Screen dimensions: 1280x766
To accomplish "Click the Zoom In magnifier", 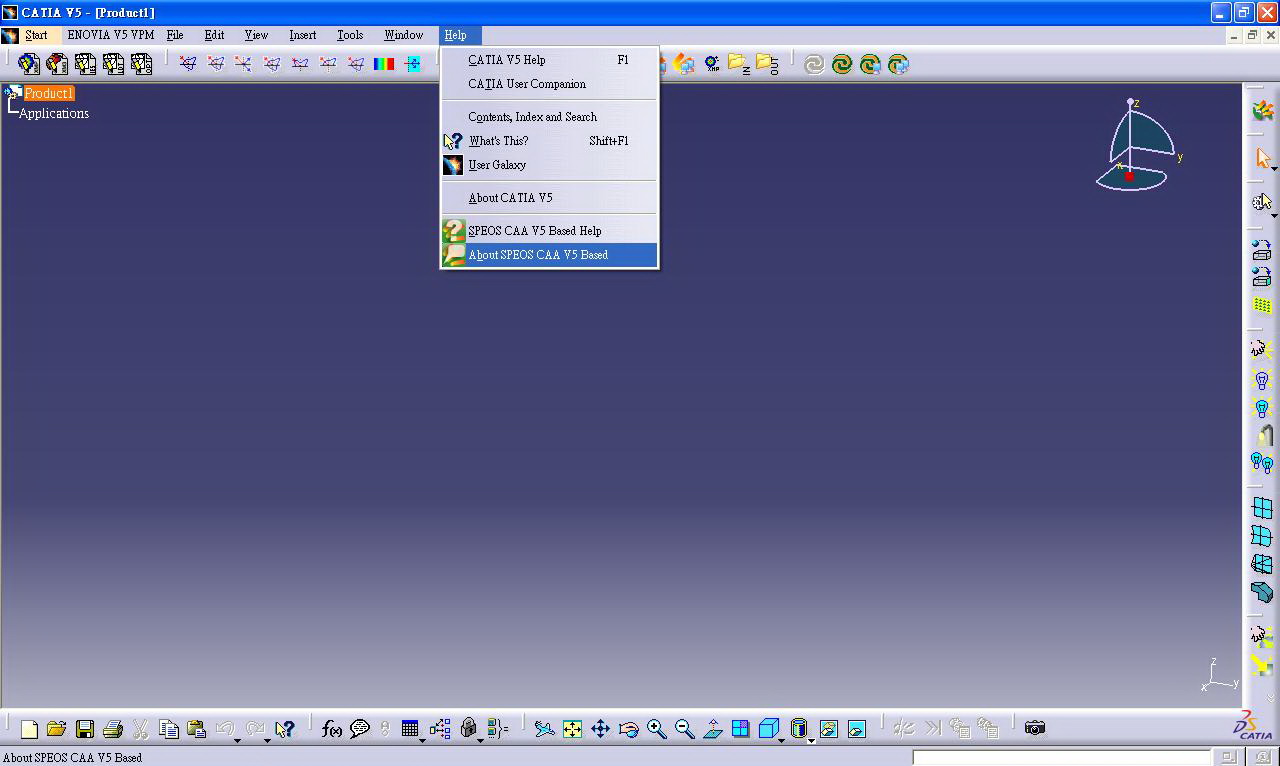I will [x=656, y=729].
